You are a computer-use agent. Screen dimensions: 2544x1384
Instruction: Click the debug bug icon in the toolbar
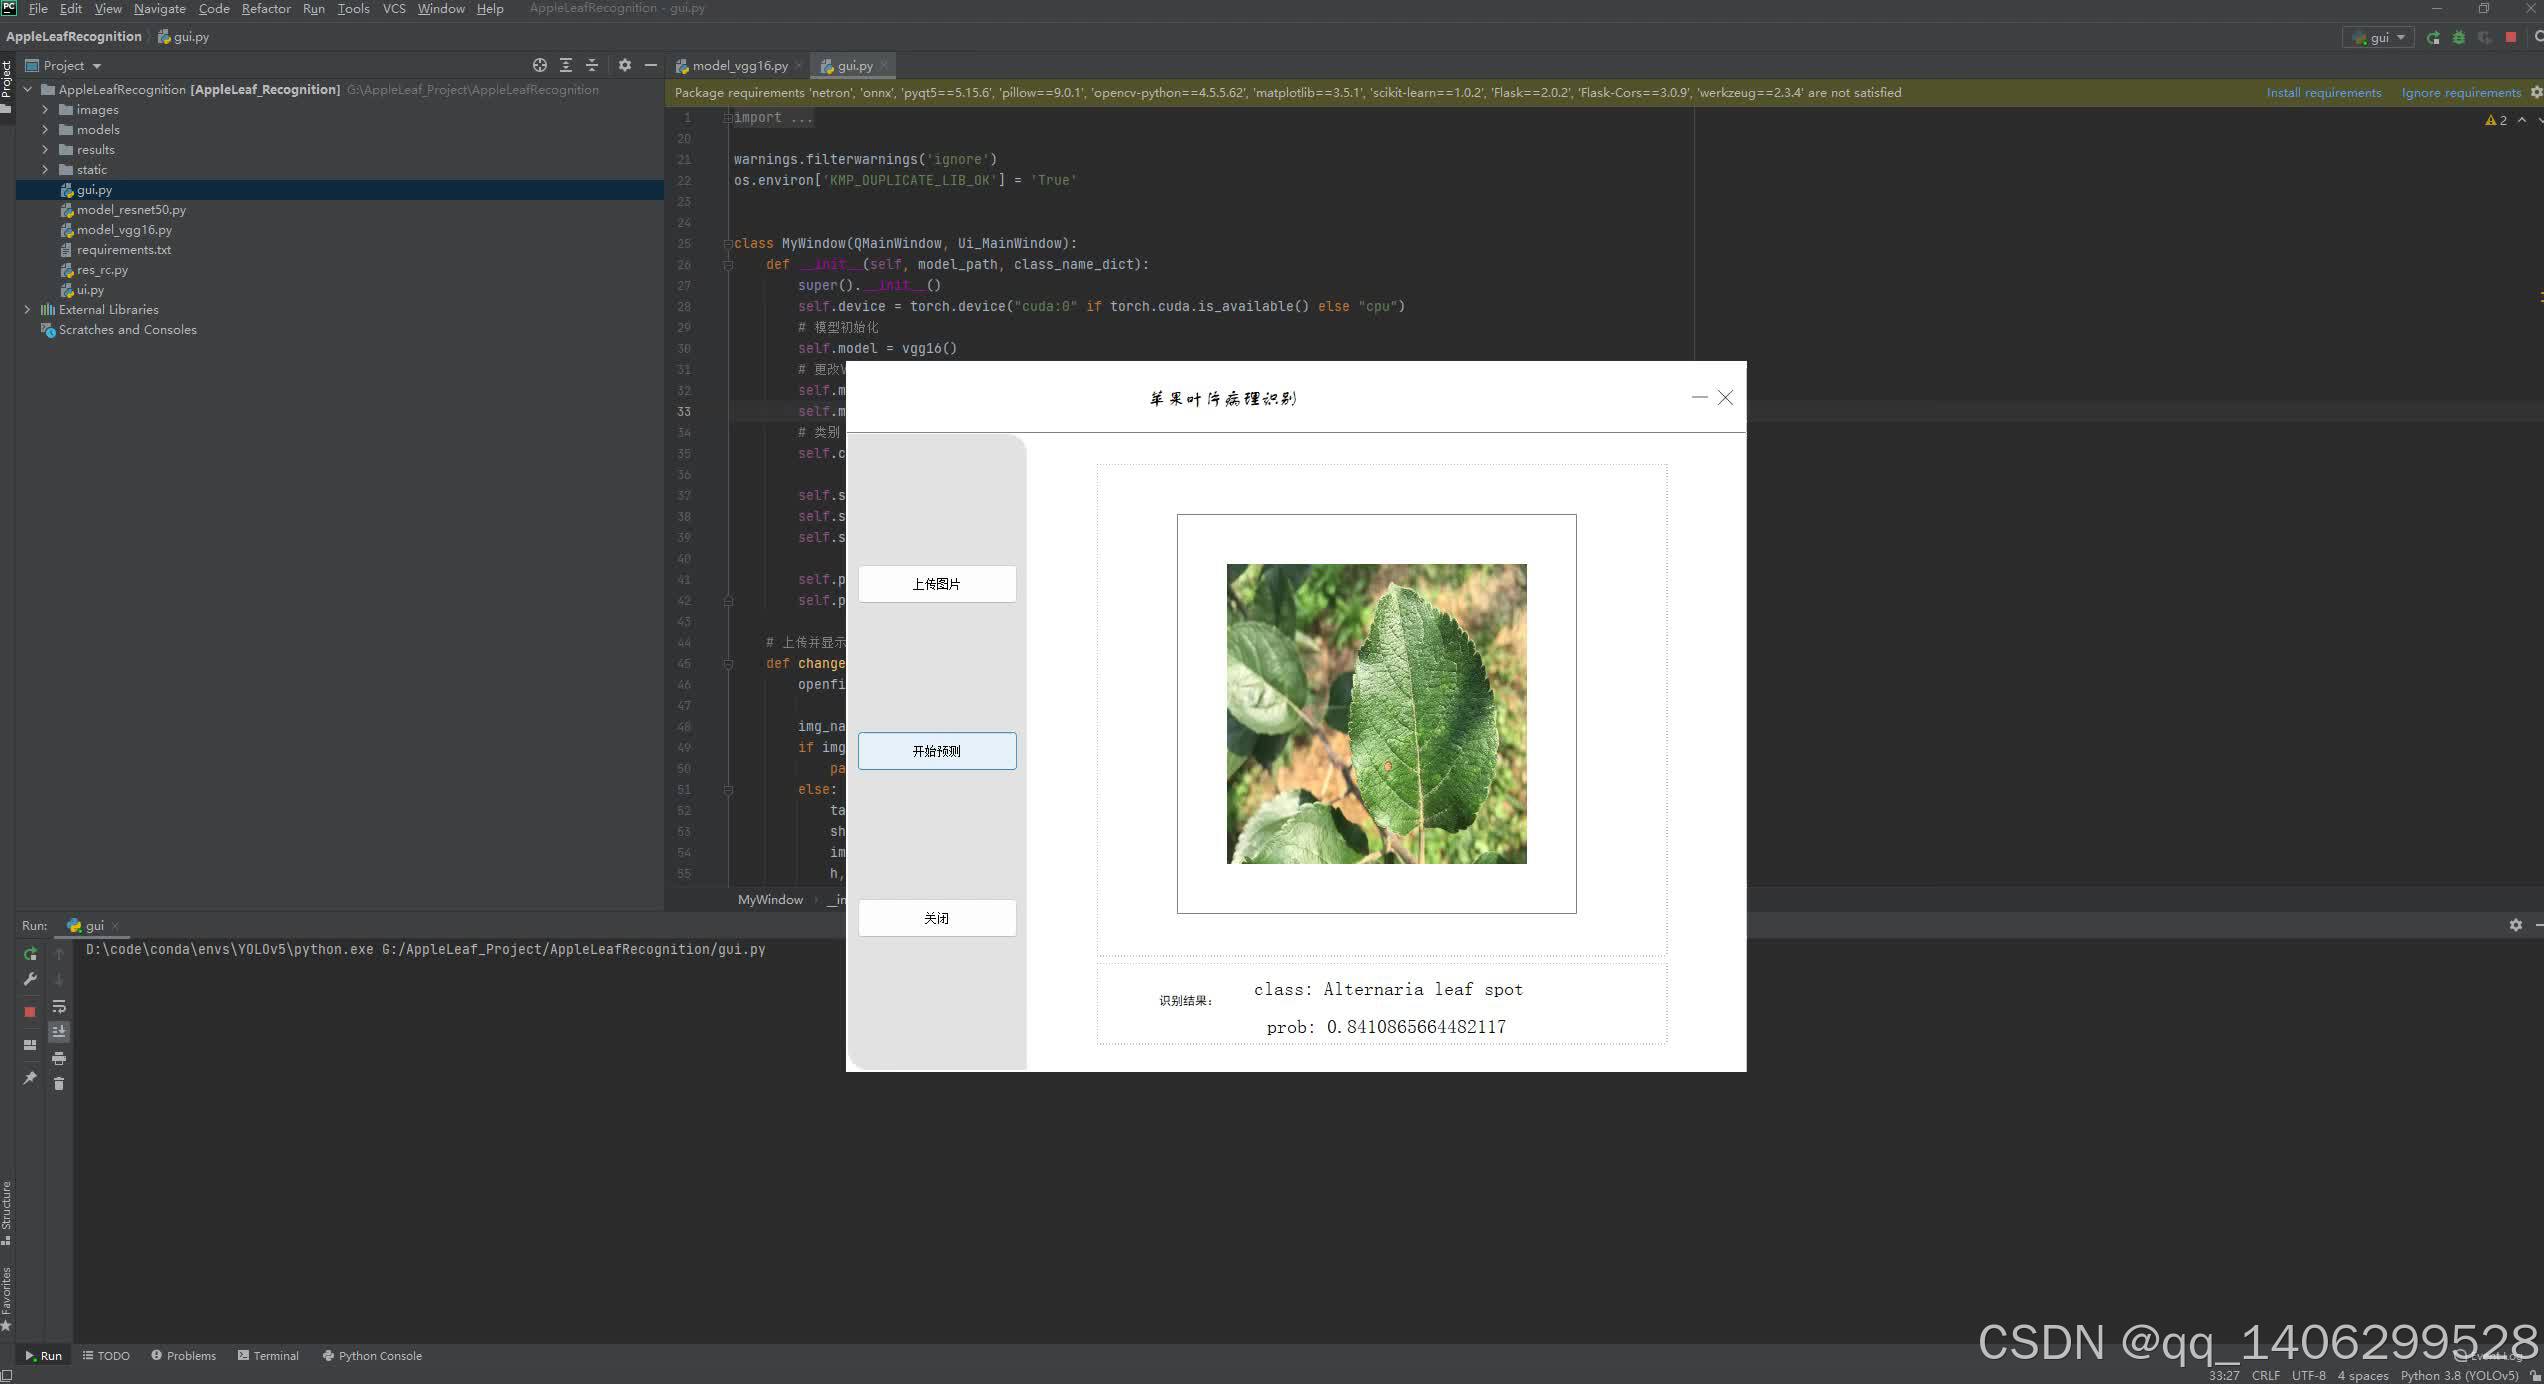(x=2459, y=38)
